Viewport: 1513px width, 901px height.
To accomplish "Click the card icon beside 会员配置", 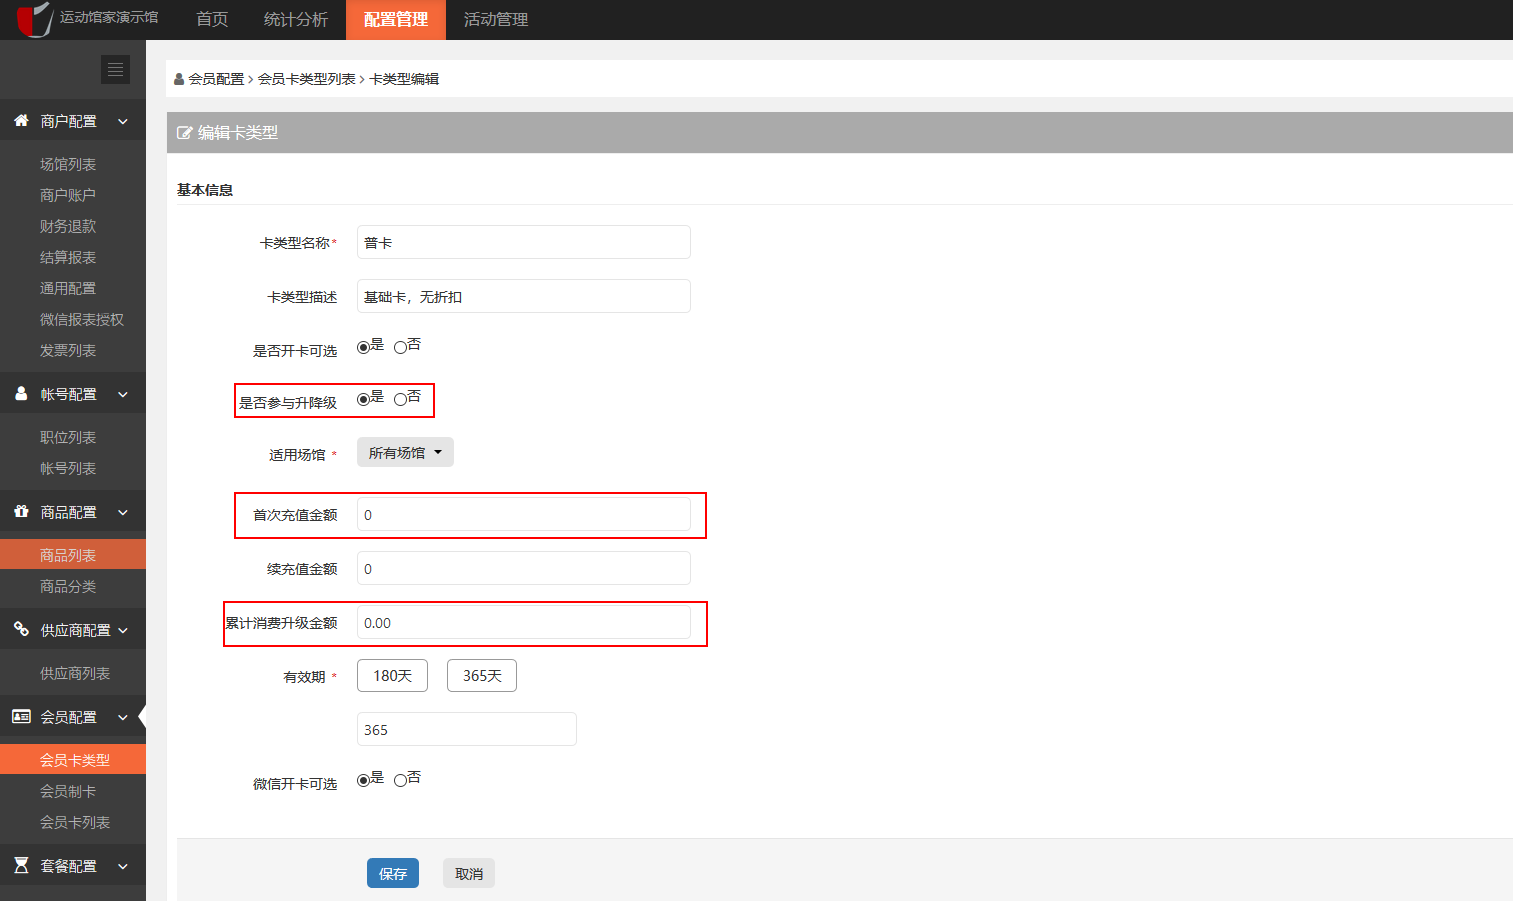I will [x=21, y=716].
